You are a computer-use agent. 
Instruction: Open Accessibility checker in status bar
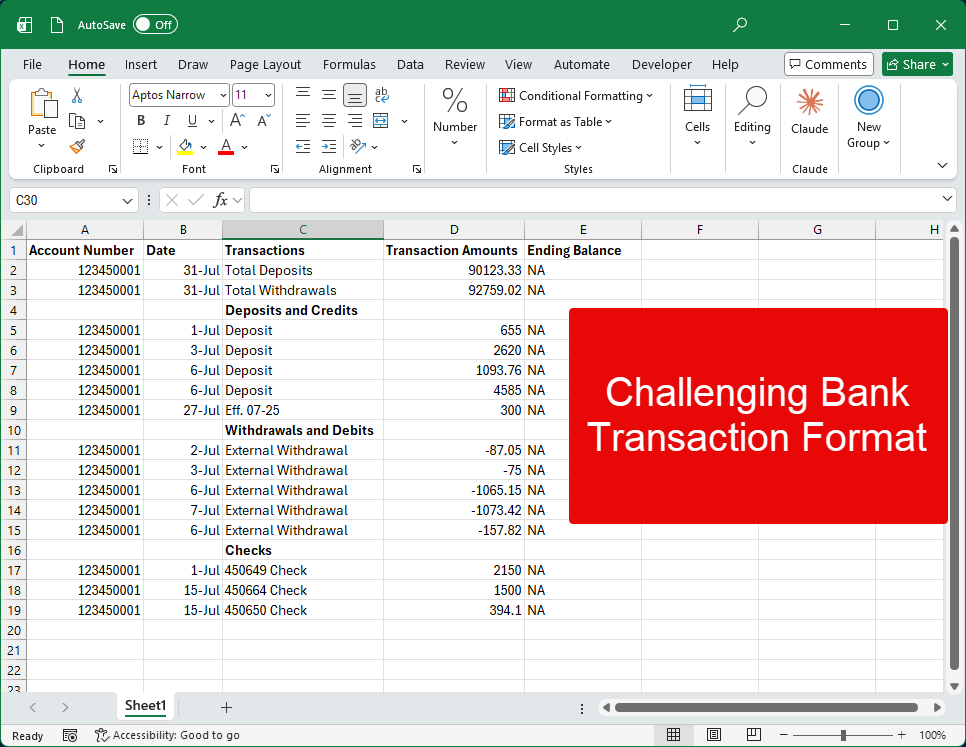click(167, 735)
